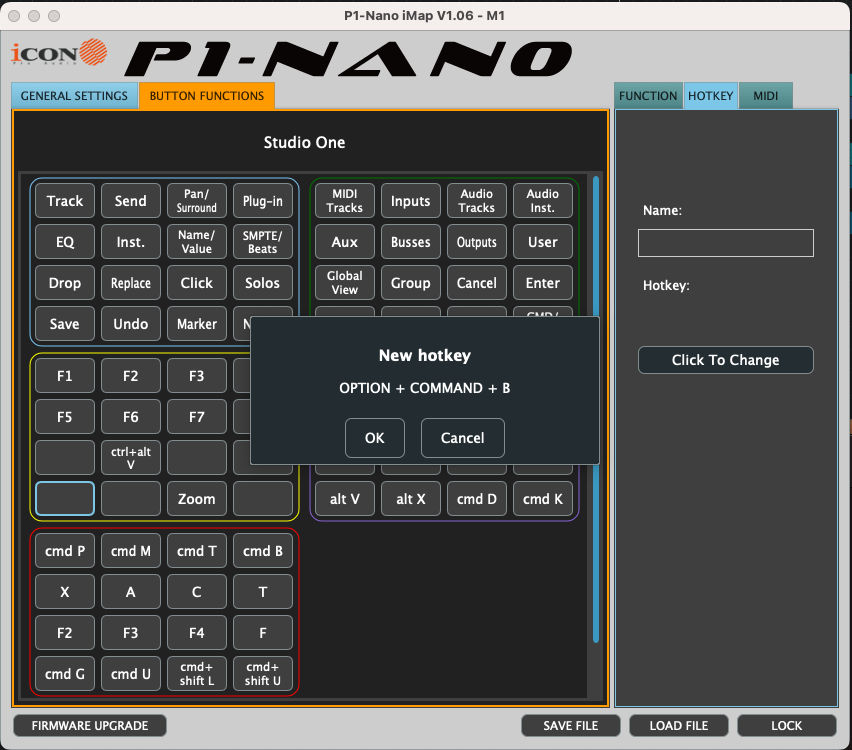This screenshot has width=852, height=750.
Task: Open the FUNCTION tab in right panel
Action: pos(648,96)
